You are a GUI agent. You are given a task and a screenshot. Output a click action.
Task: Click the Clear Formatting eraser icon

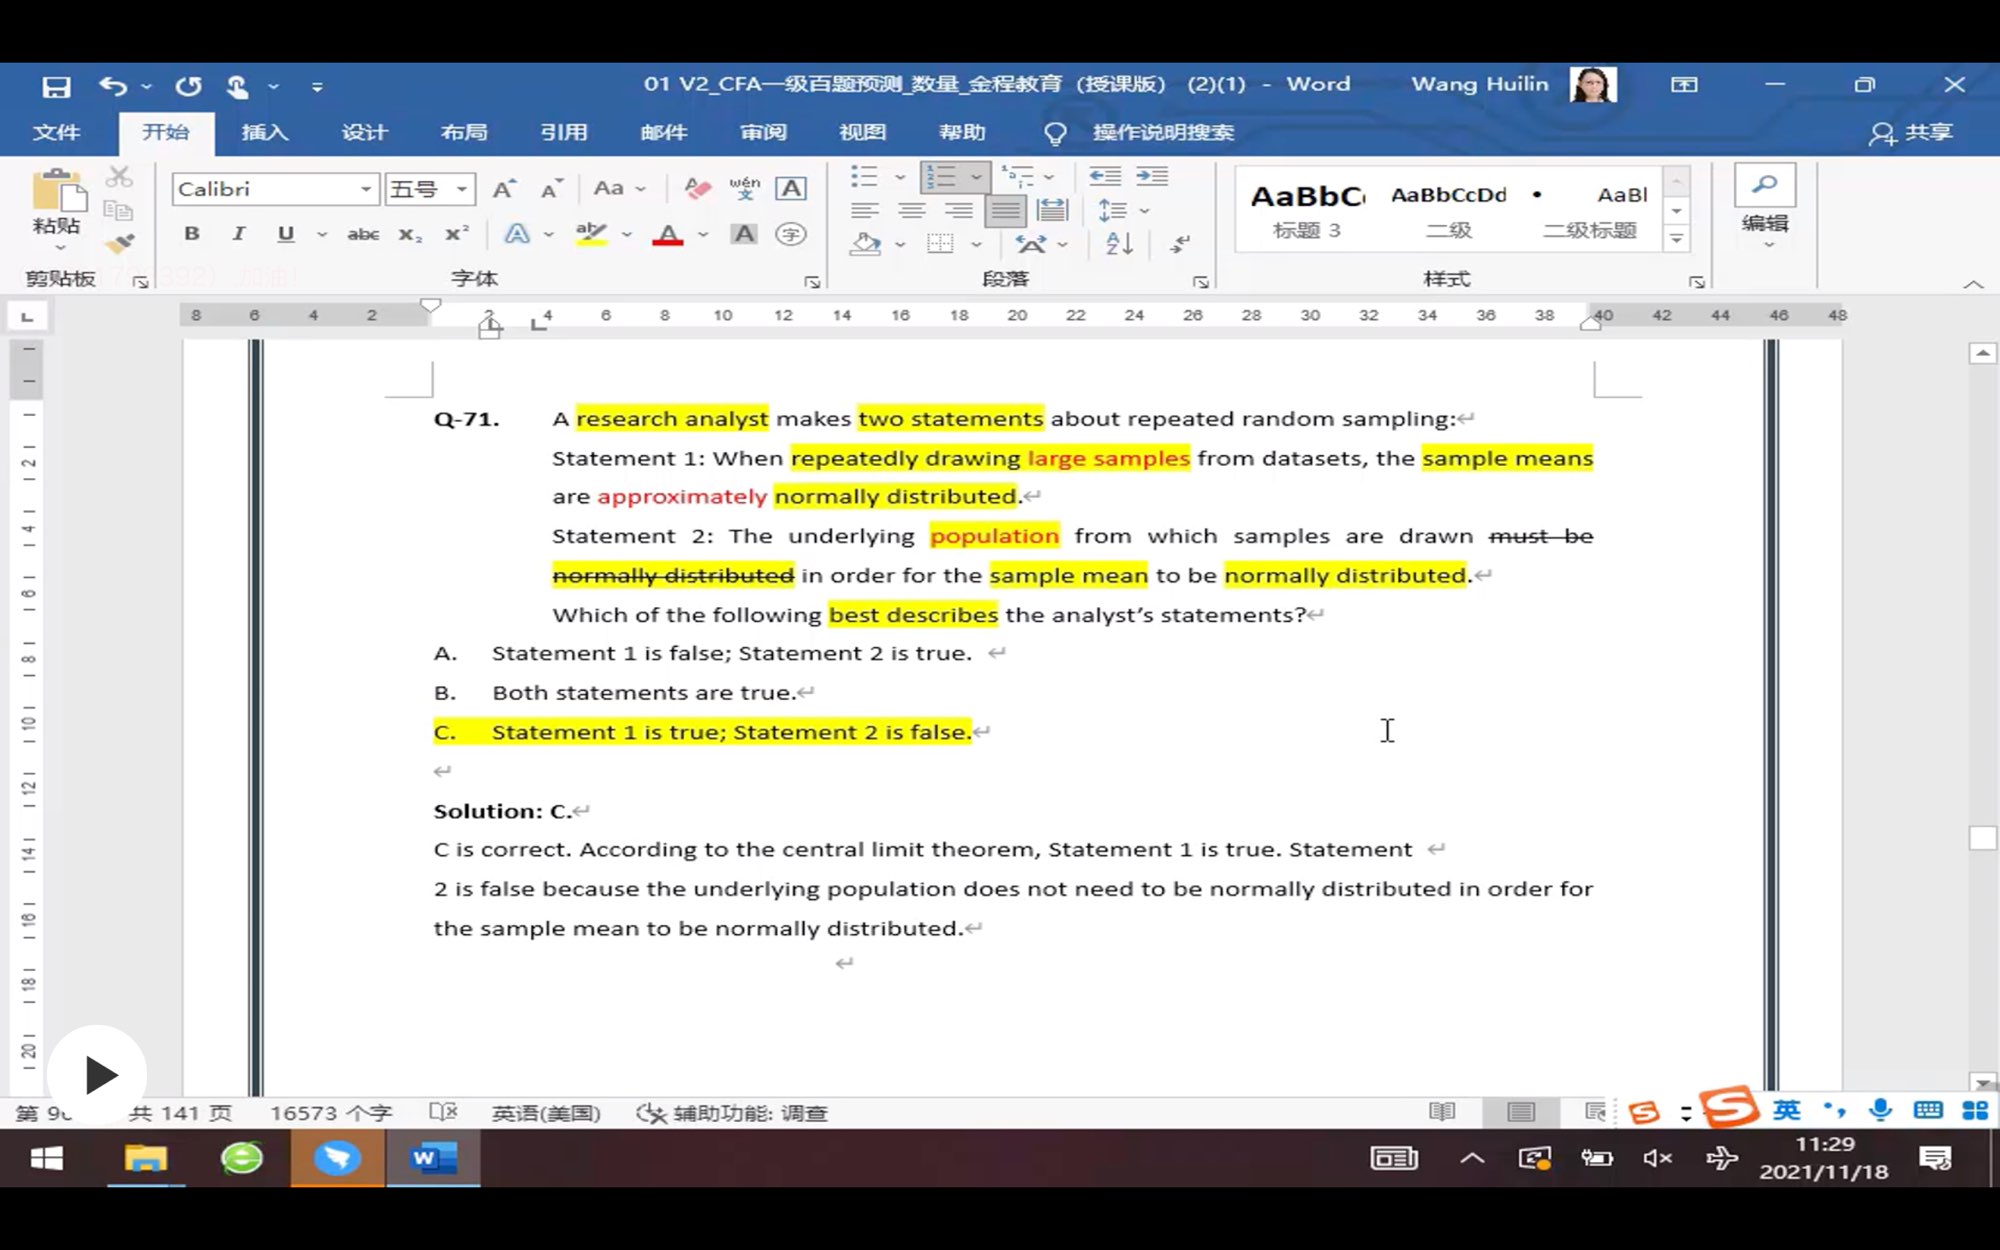click(x=697, y=188)
